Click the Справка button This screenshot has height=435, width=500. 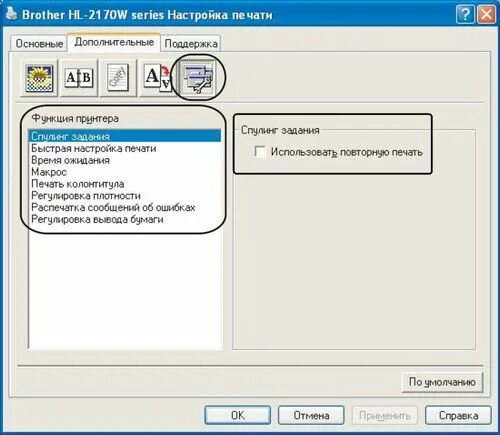[x=458, y=415]
